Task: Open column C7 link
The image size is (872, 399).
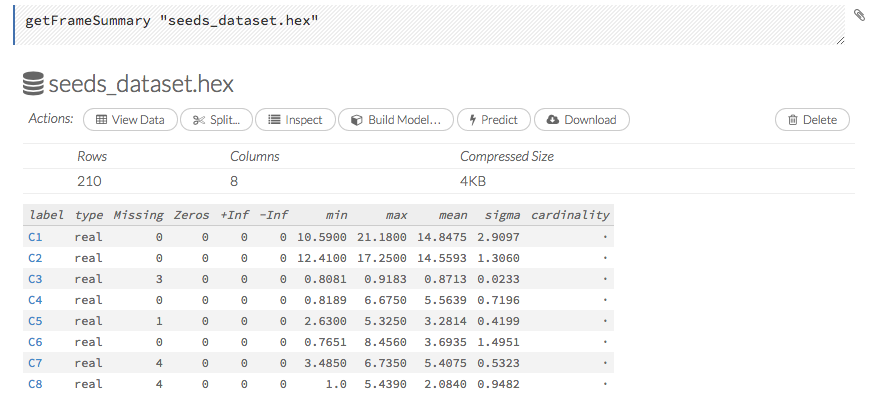Action: [35, 363]
